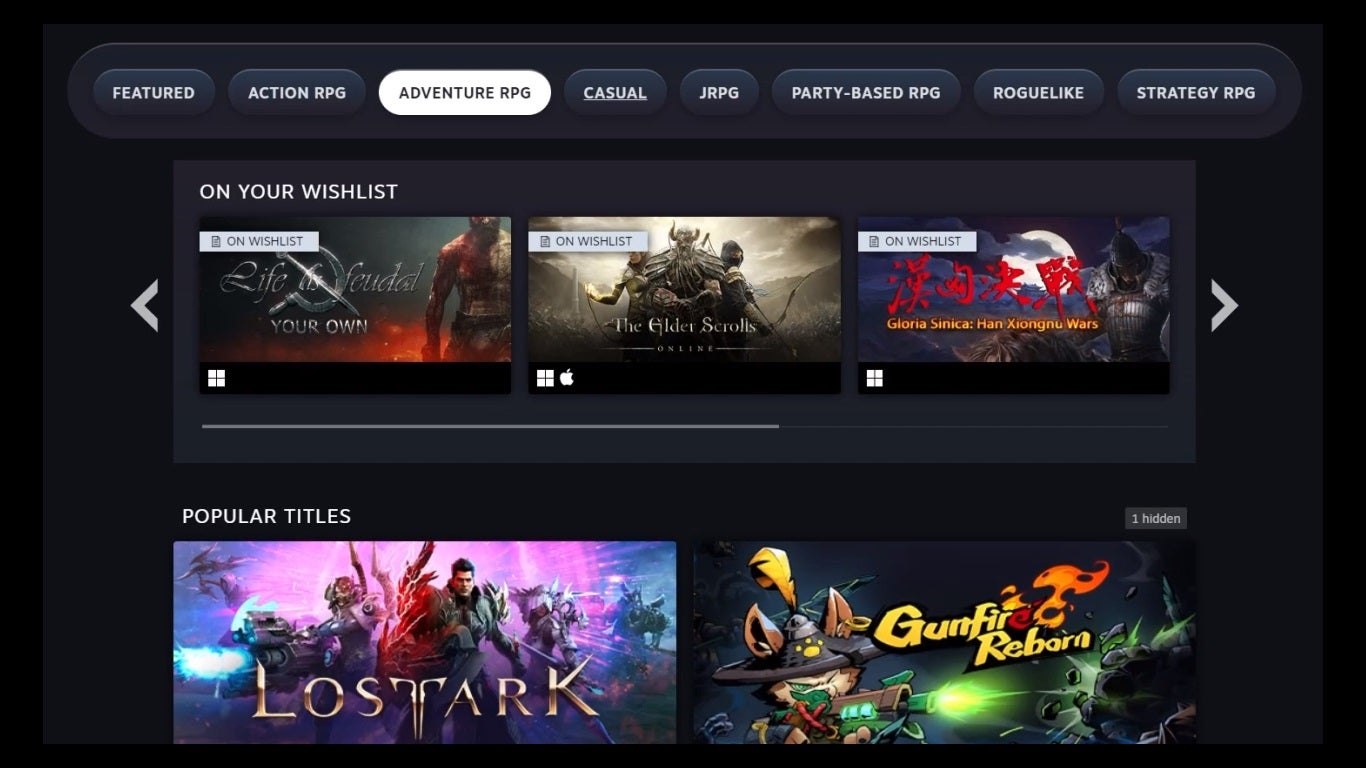Open the Casual category tab
This screenshot has width=1366, height=768.
[x=615, y=93]
